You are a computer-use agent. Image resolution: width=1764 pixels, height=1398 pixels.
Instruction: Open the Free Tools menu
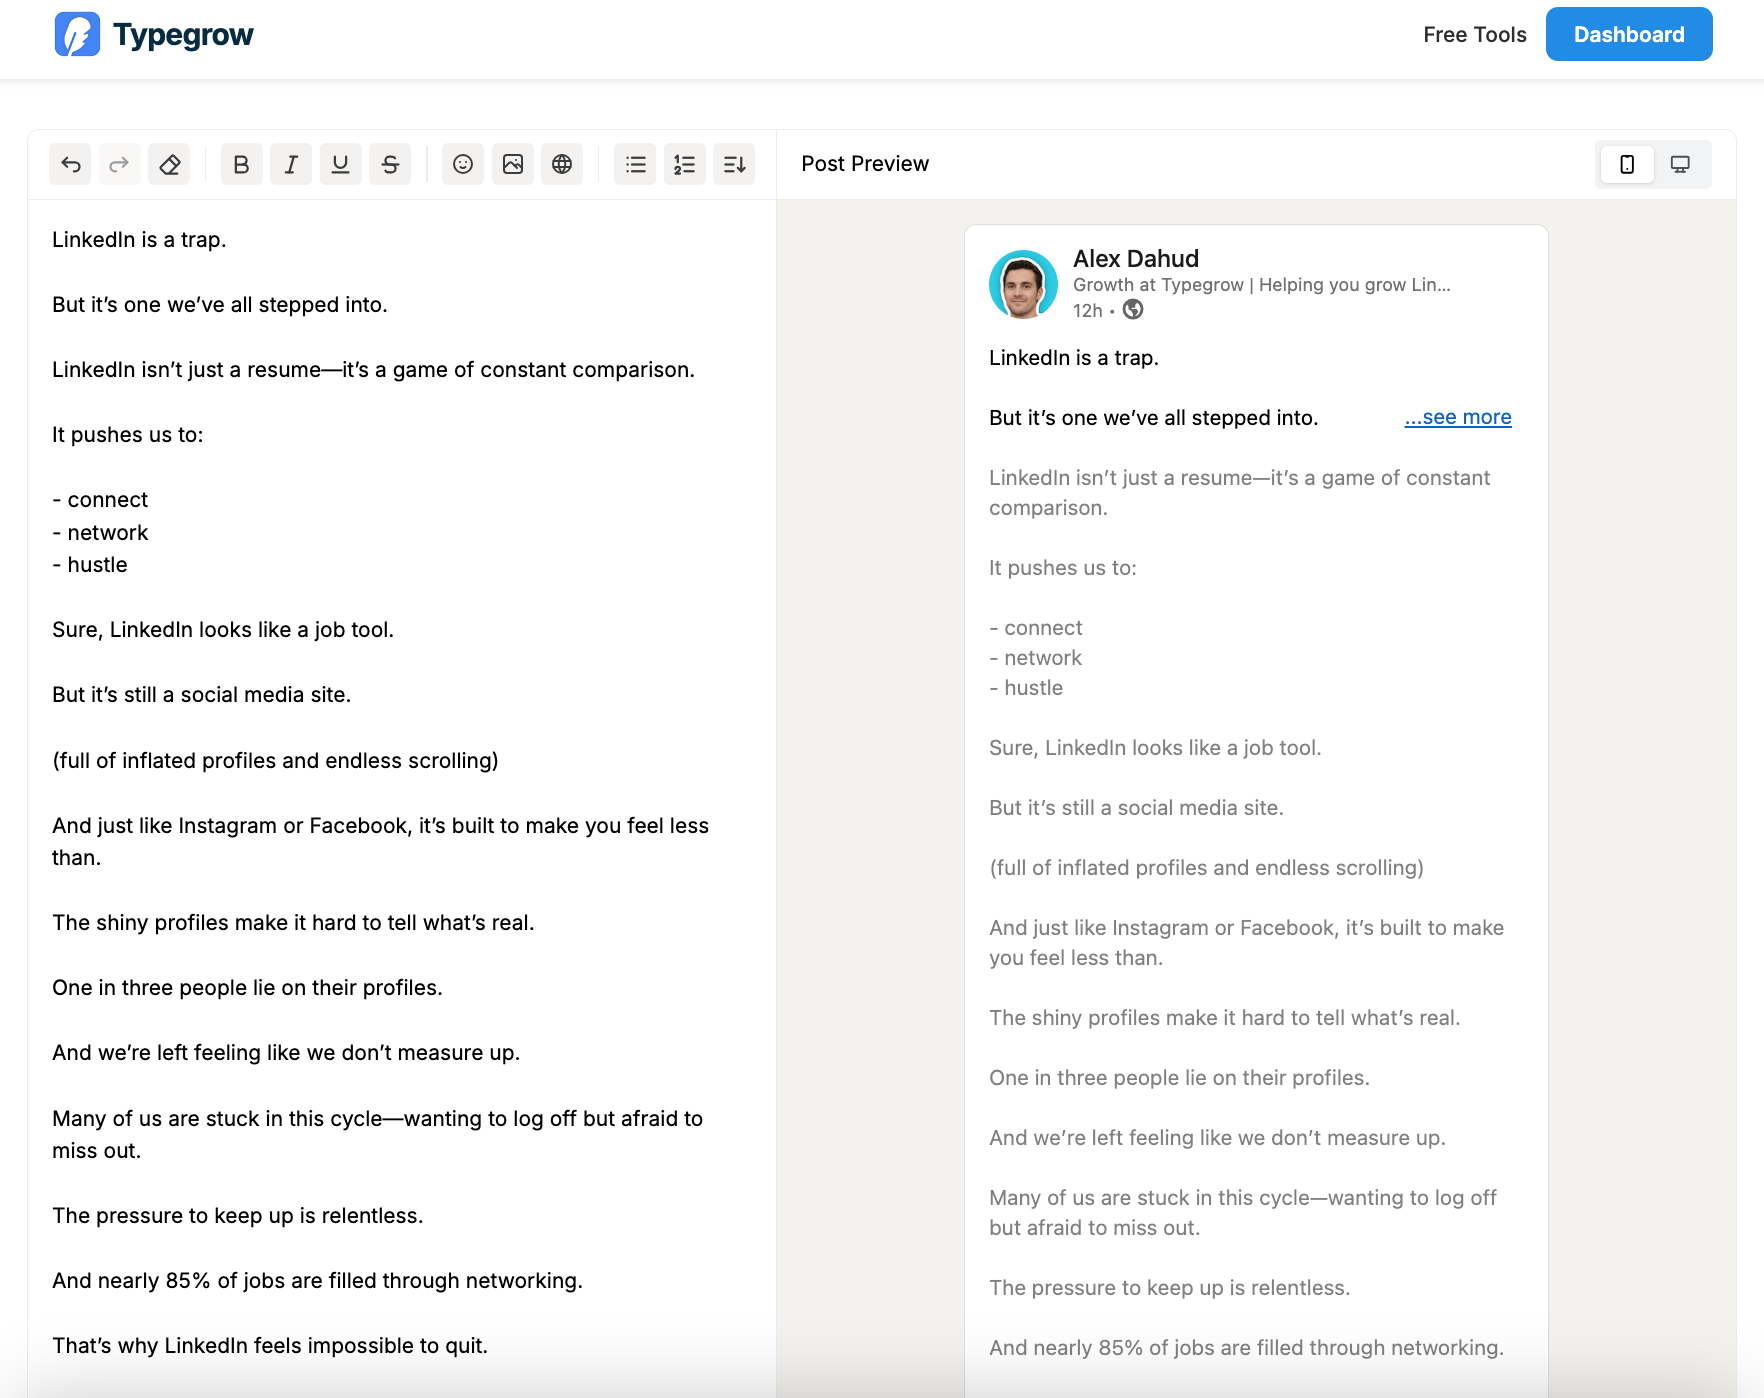(1475, 34)
